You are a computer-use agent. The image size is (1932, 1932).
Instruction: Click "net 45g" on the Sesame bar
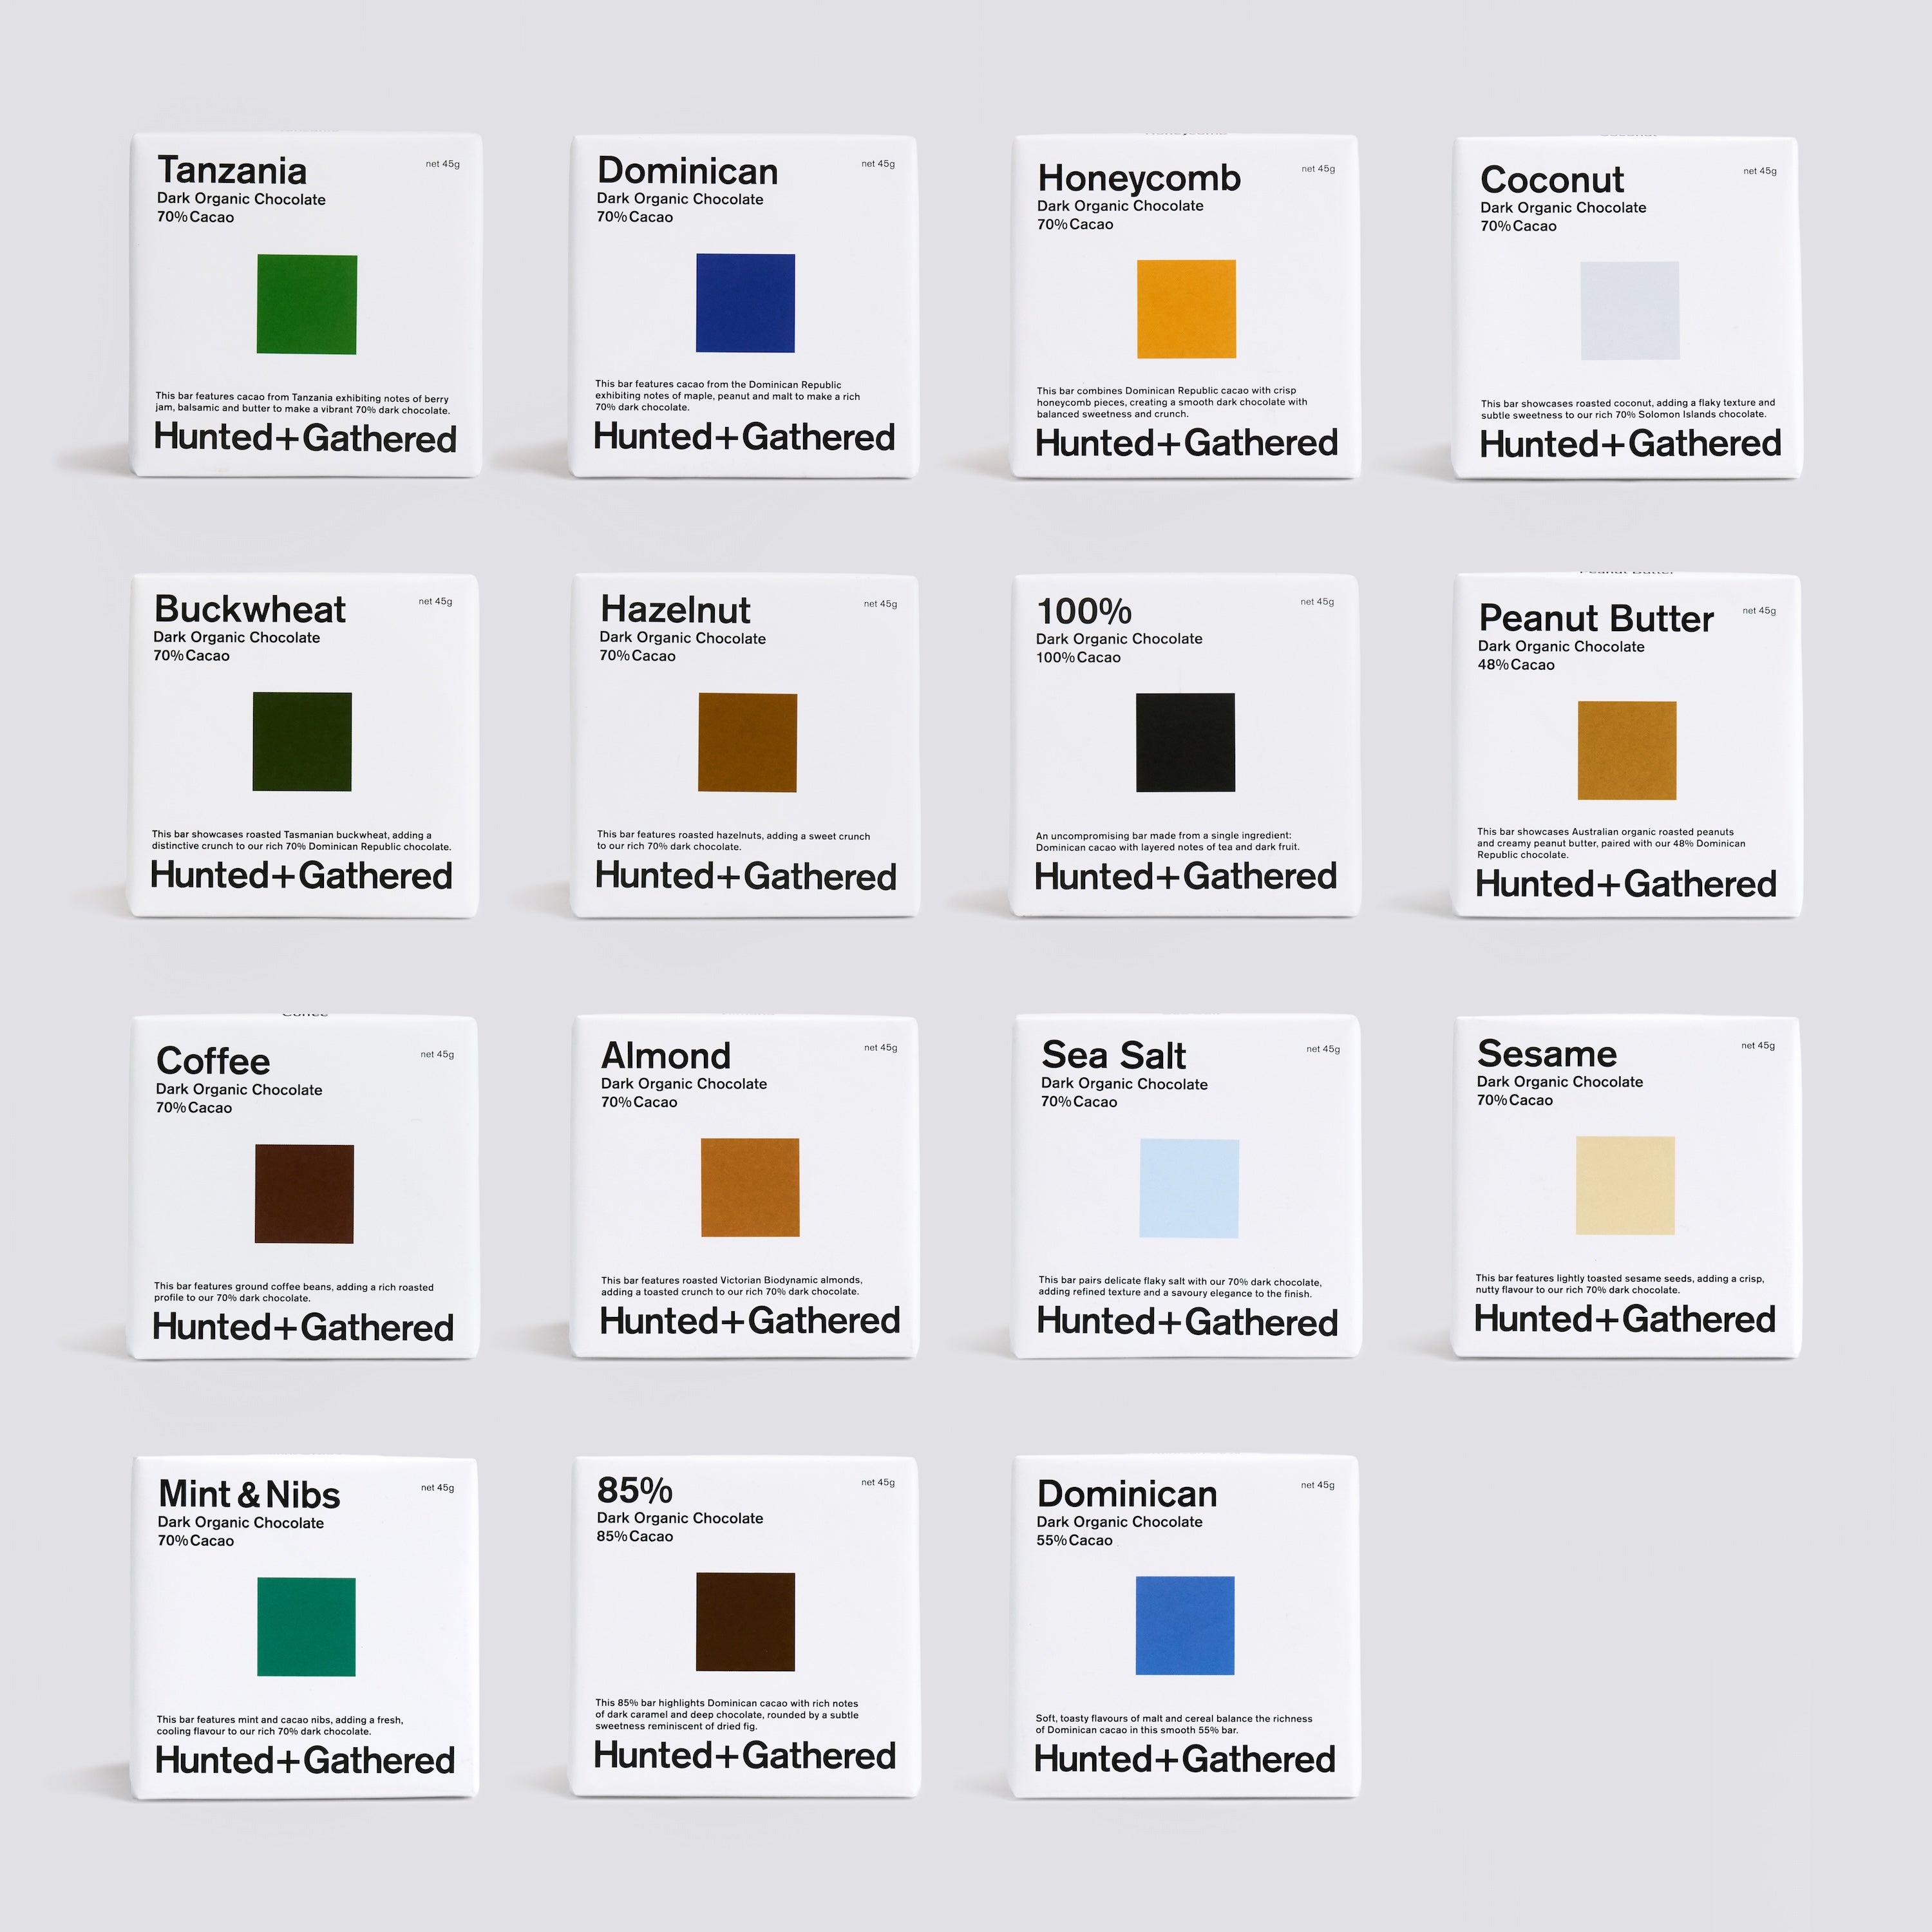coord(1758,1046)
